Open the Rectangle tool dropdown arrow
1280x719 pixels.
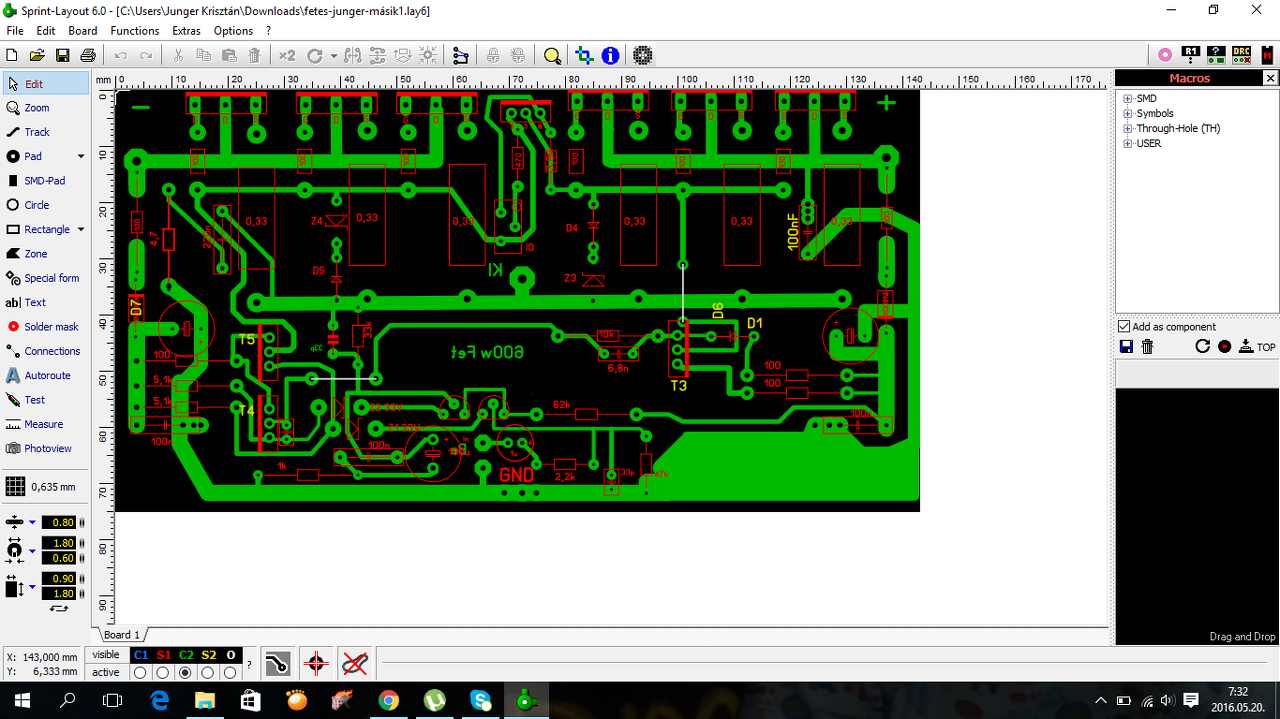81,230
